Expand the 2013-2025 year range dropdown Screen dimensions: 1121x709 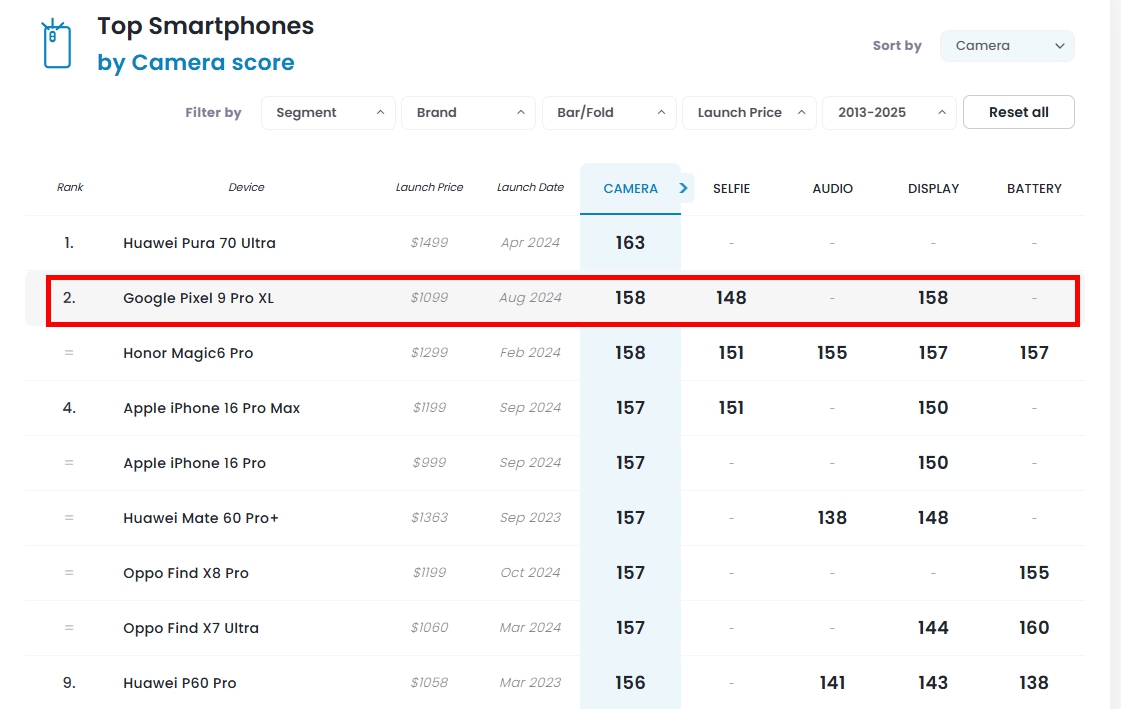[x=889, y=113]
